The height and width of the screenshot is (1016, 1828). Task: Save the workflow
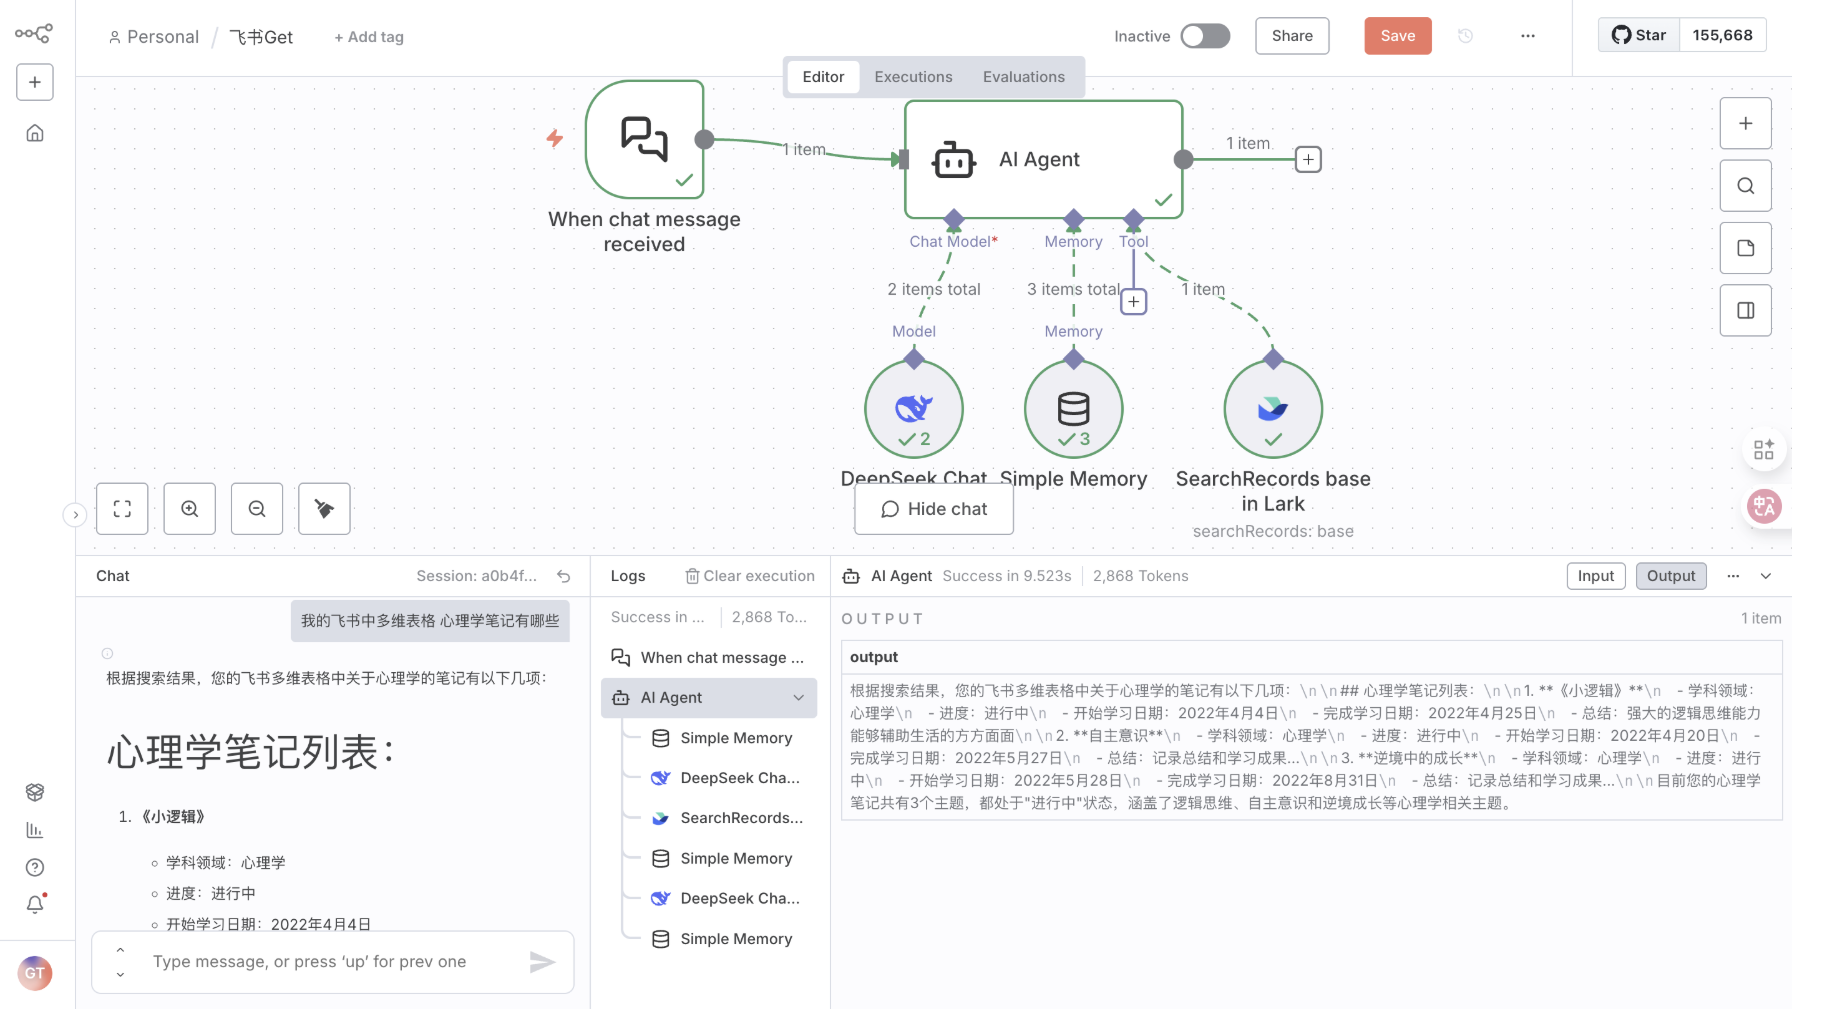(x=1397, y=35)
